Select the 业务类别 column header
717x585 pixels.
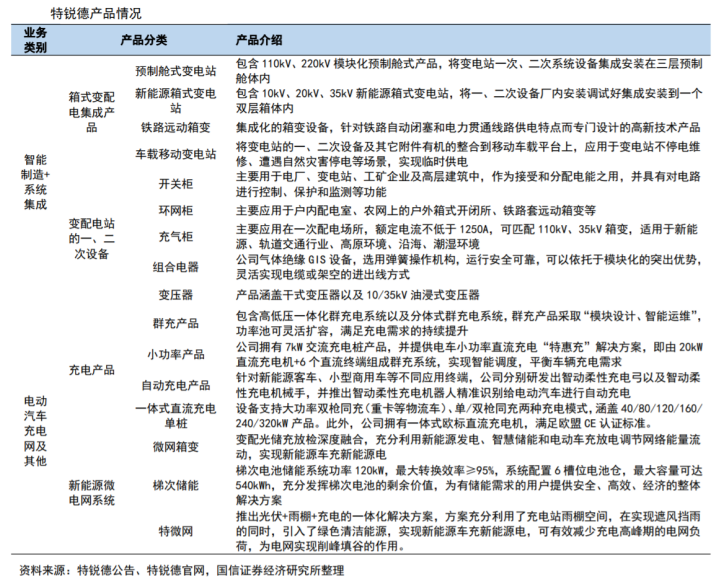(35, 40)
